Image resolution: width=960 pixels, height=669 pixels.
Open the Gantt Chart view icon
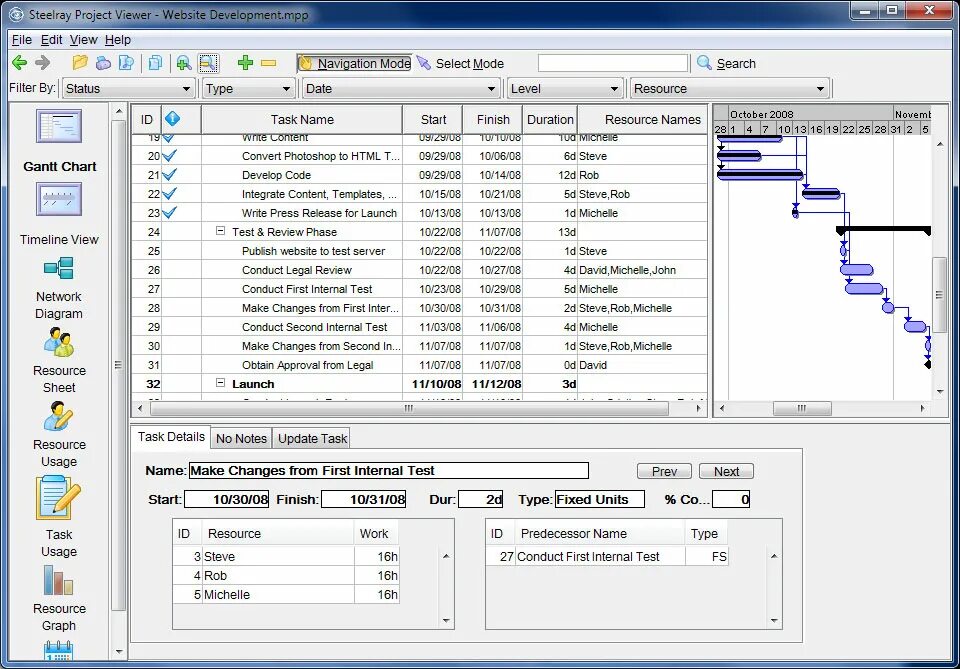59,126
